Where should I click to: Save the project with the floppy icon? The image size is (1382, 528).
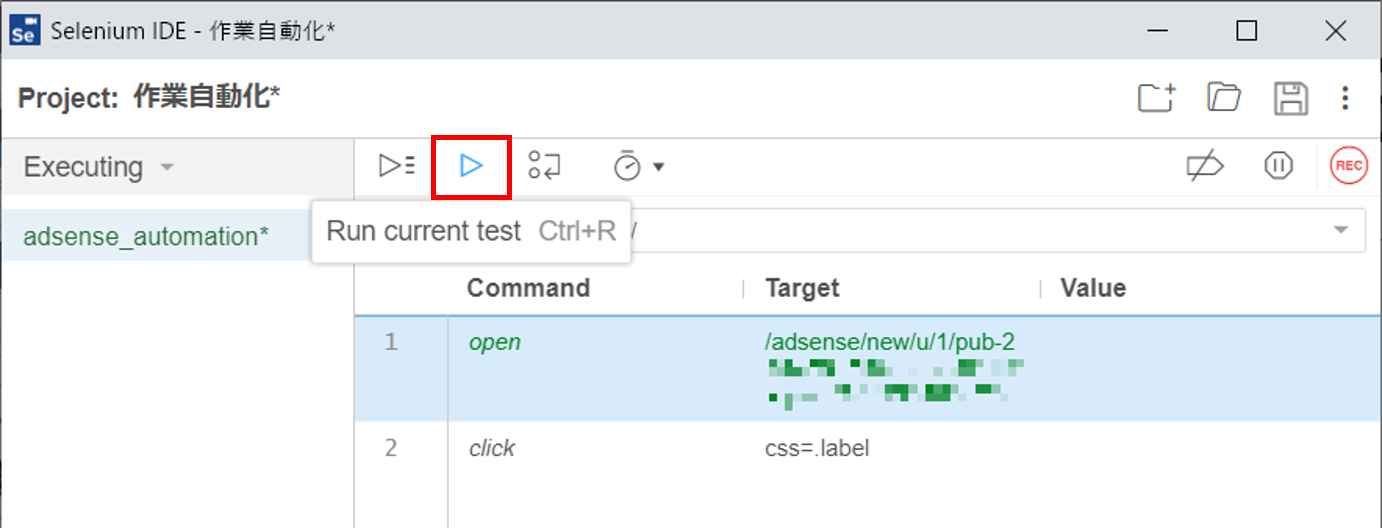click(x=1290, y=98)
